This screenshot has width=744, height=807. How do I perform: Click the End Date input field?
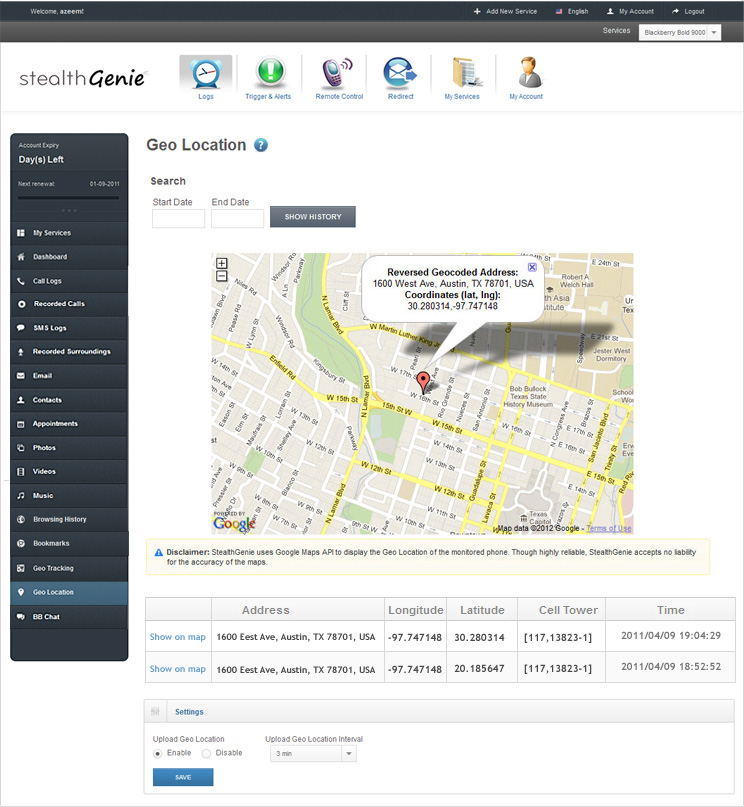pos(237,218)
